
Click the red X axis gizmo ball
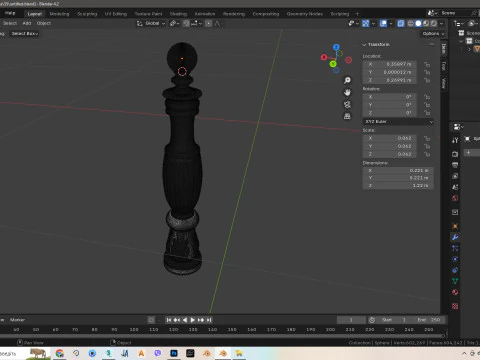click(x=324, y=57)
